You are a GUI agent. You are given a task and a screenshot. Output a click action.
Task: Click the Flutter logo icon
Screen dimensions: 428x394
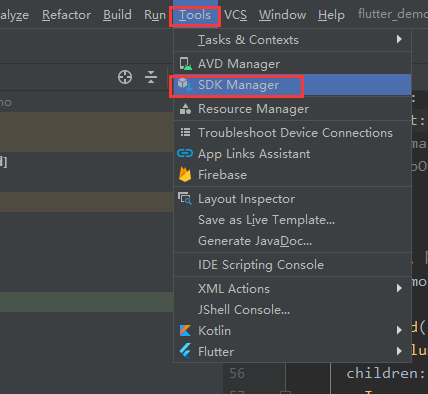185,351
